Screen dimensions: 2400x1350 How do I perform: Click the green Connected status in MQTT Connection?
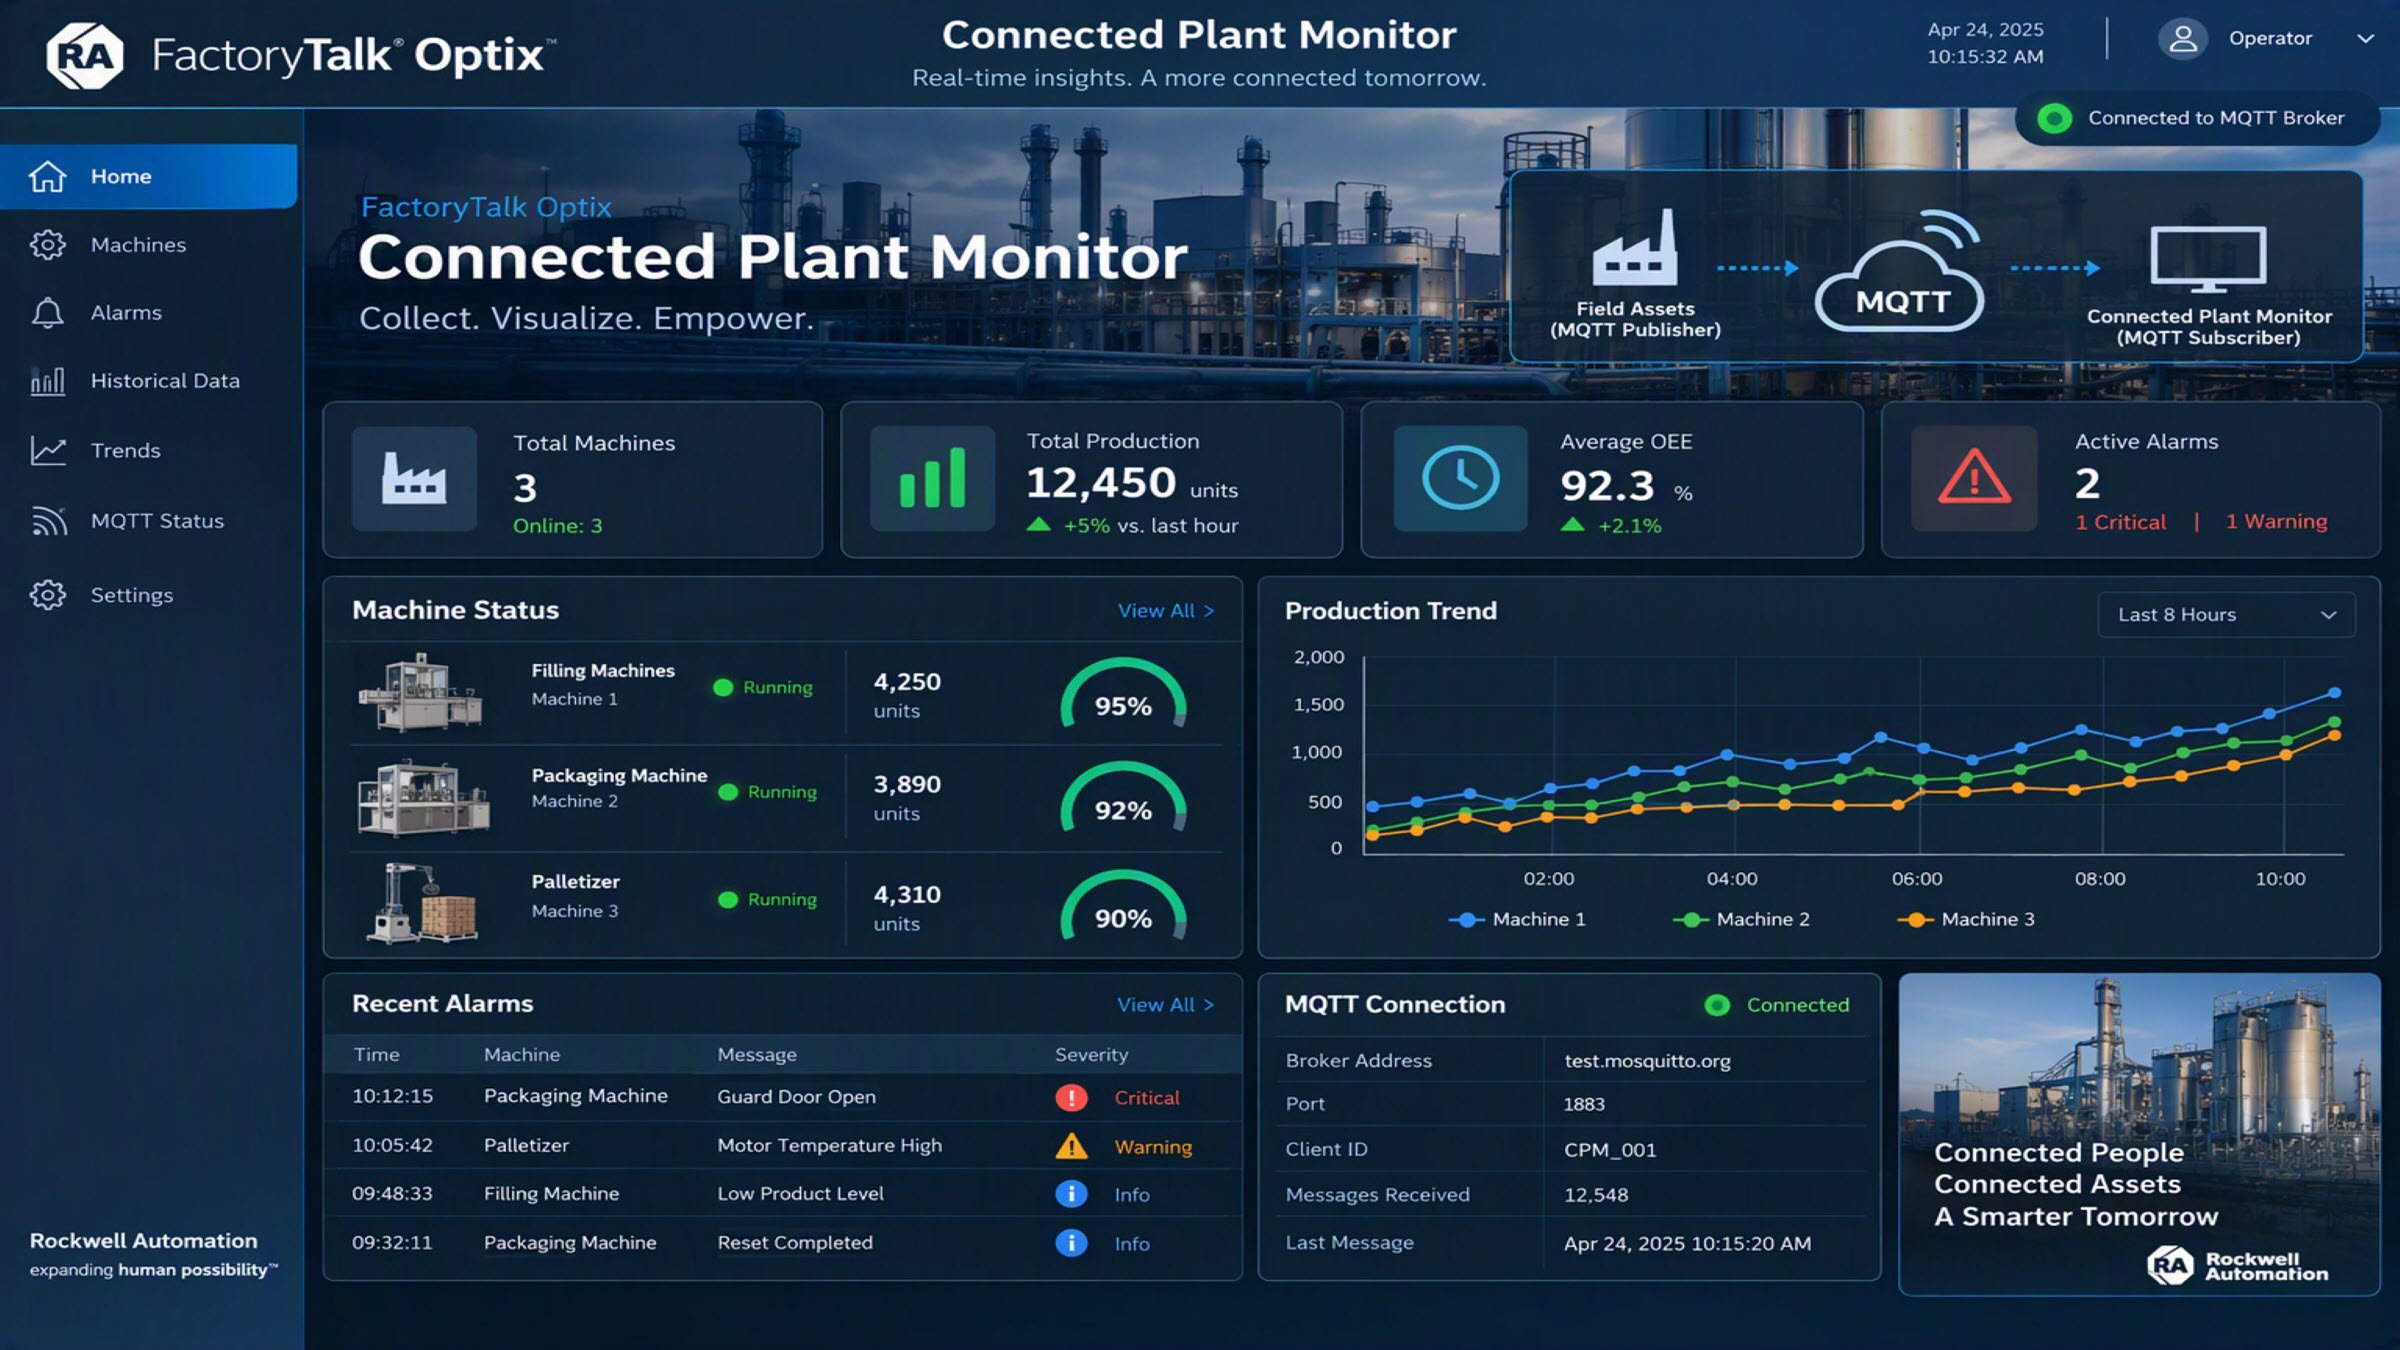tap(1777, 1005)
